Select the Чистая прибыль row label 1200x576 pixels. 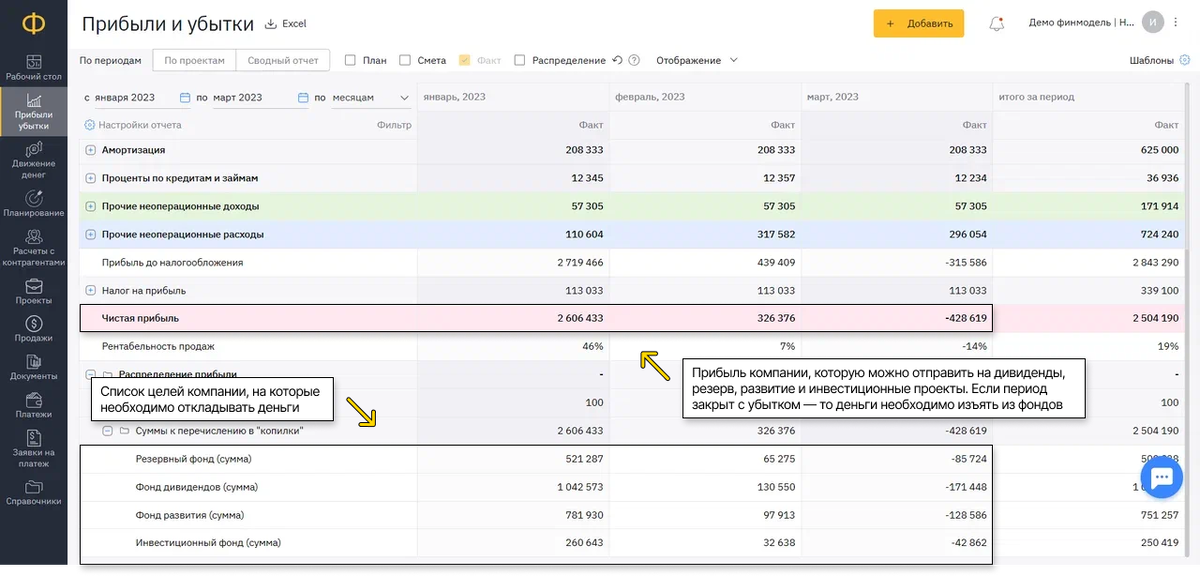pyautogui.click(x=140, y=318)
